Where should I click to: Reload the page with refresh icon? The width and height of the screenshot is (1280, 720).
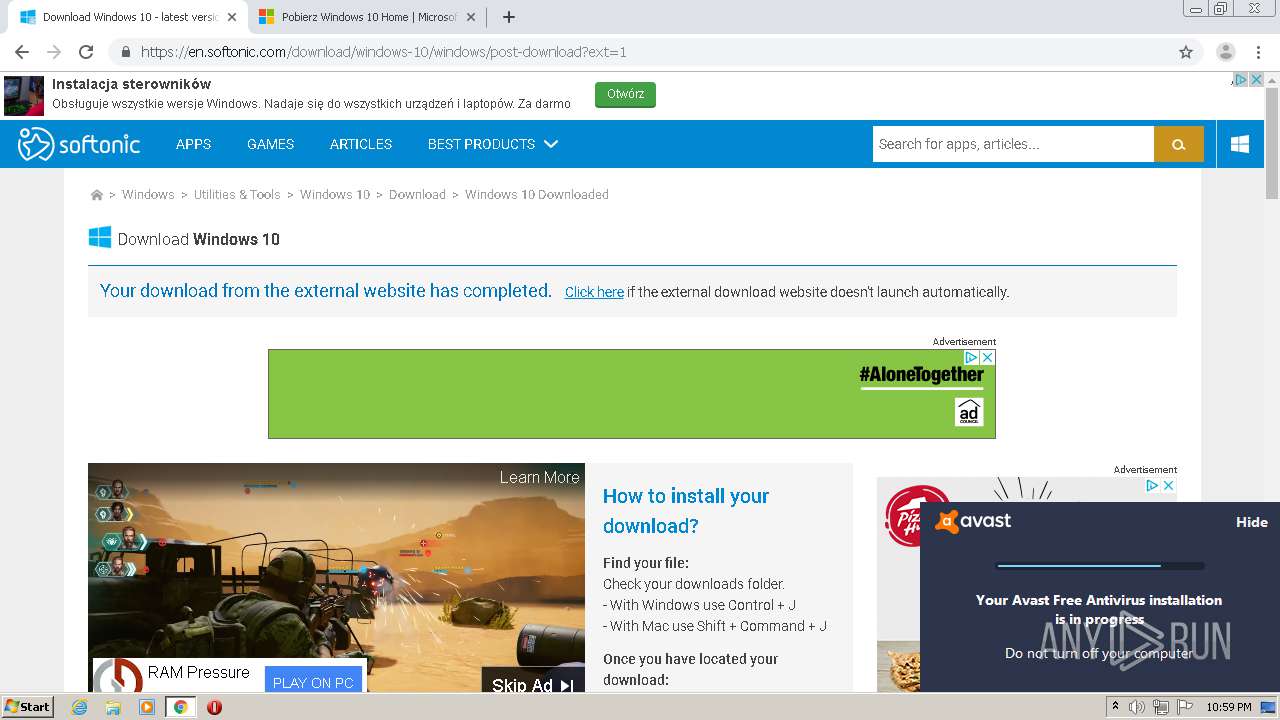86,52
